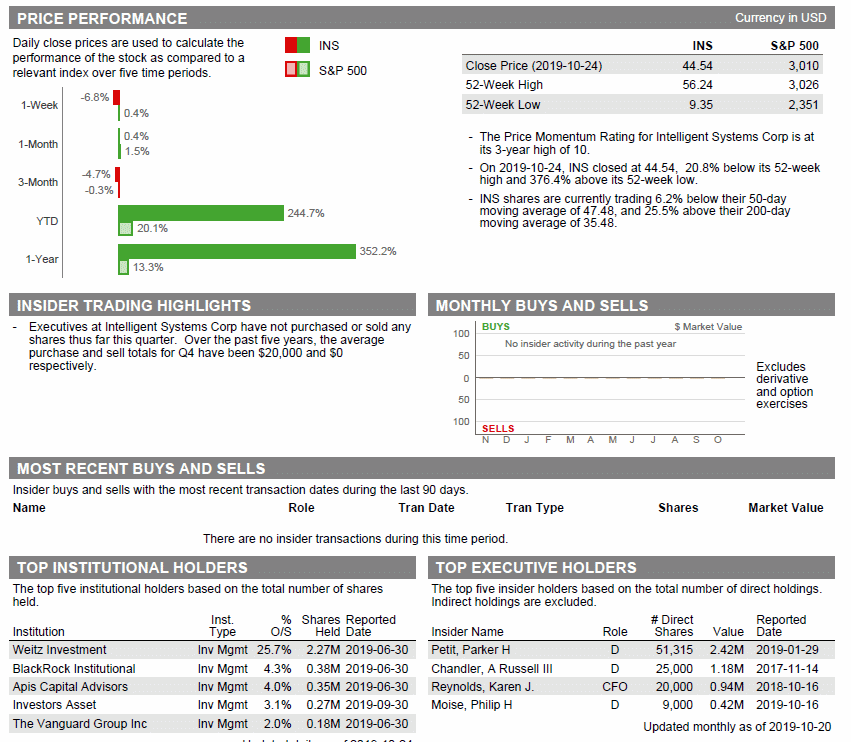Select the 52-Week Low S&P value 2,351
Screen dimensions: 851x742
803,105
